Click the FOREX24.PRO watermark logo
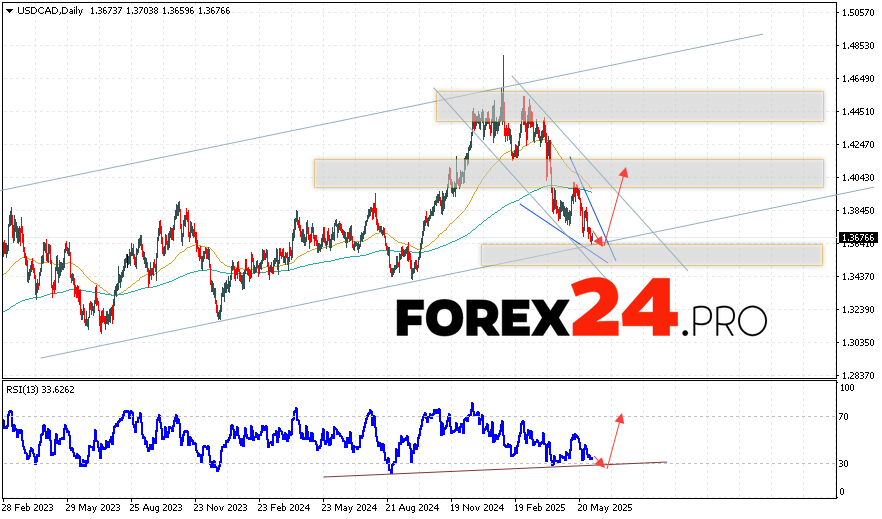This screenshot has width=882, height=519. tap(581, 318)
